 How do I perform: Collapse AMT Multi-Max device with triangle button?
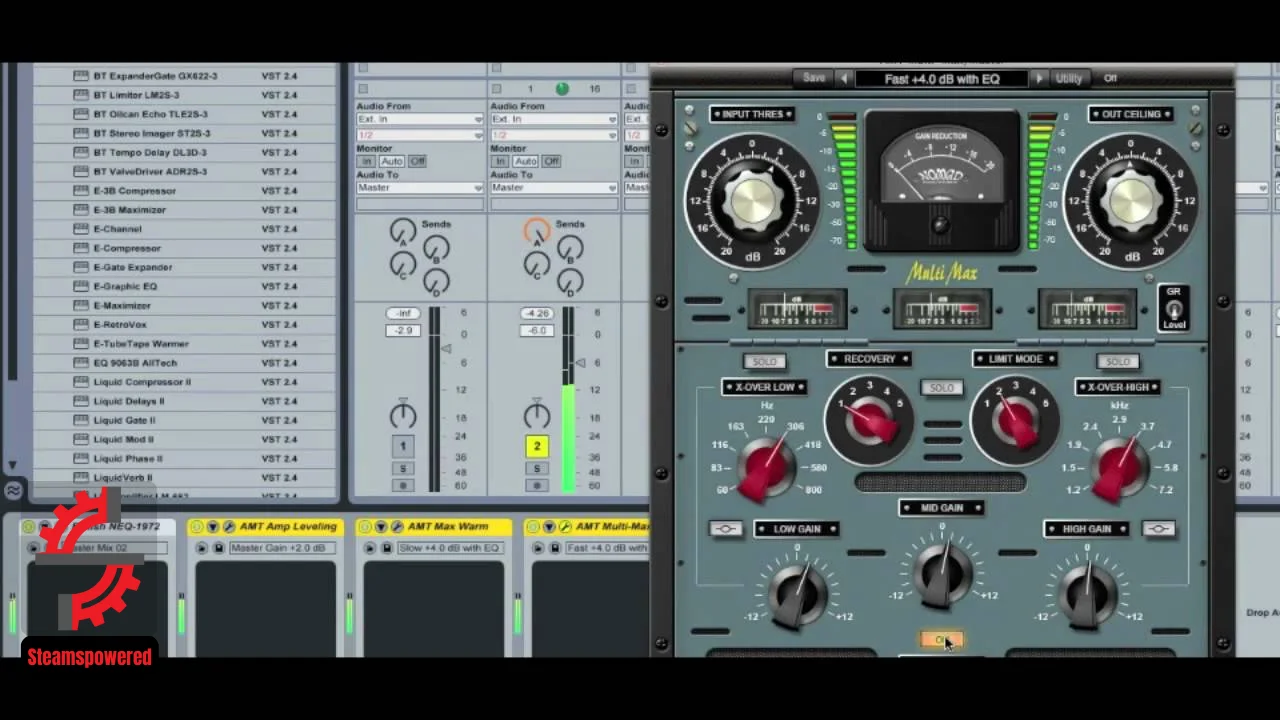[549, 527]
